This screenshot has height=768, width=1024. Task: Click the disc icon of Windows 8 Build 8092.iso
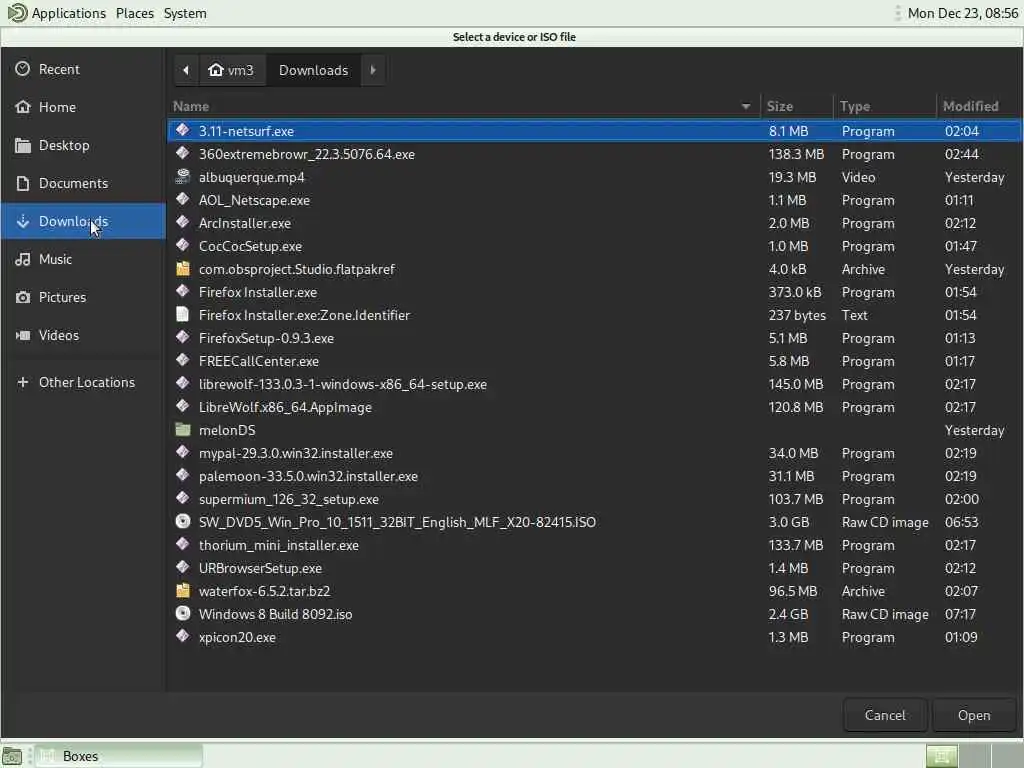tap(183, 613)
